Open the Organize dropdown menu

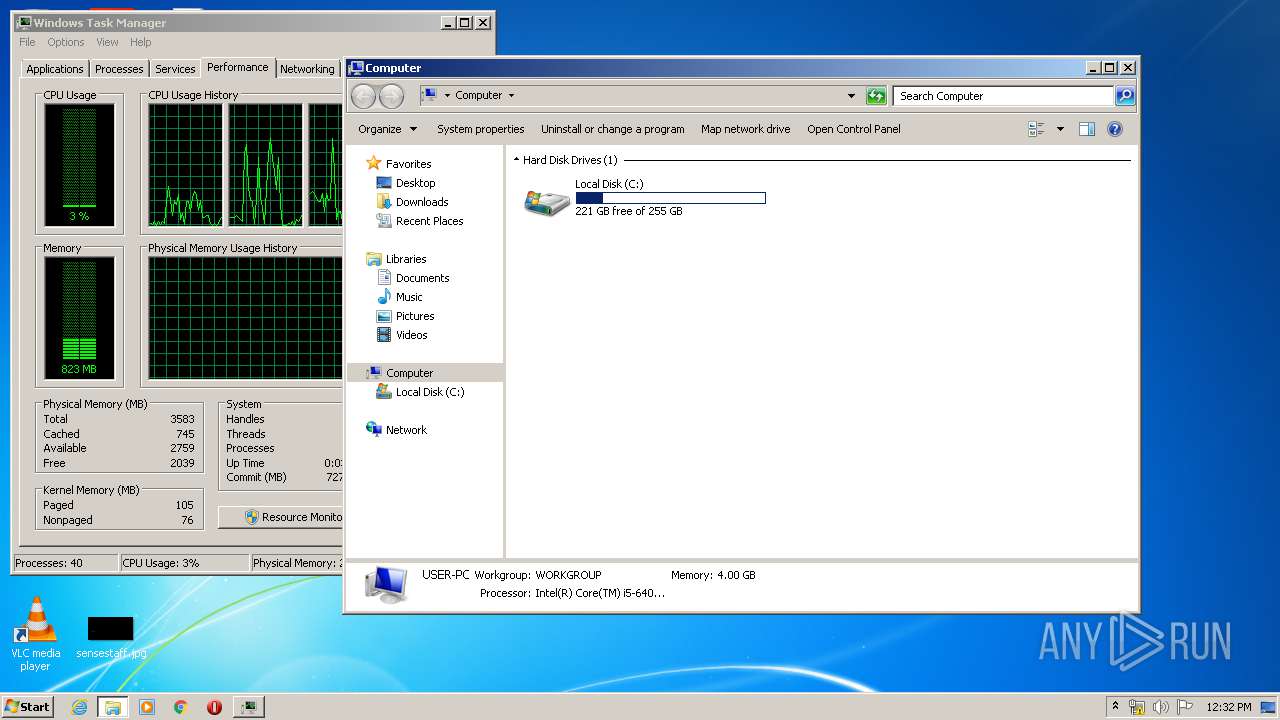pyautogui.click(x=387, y=129)
